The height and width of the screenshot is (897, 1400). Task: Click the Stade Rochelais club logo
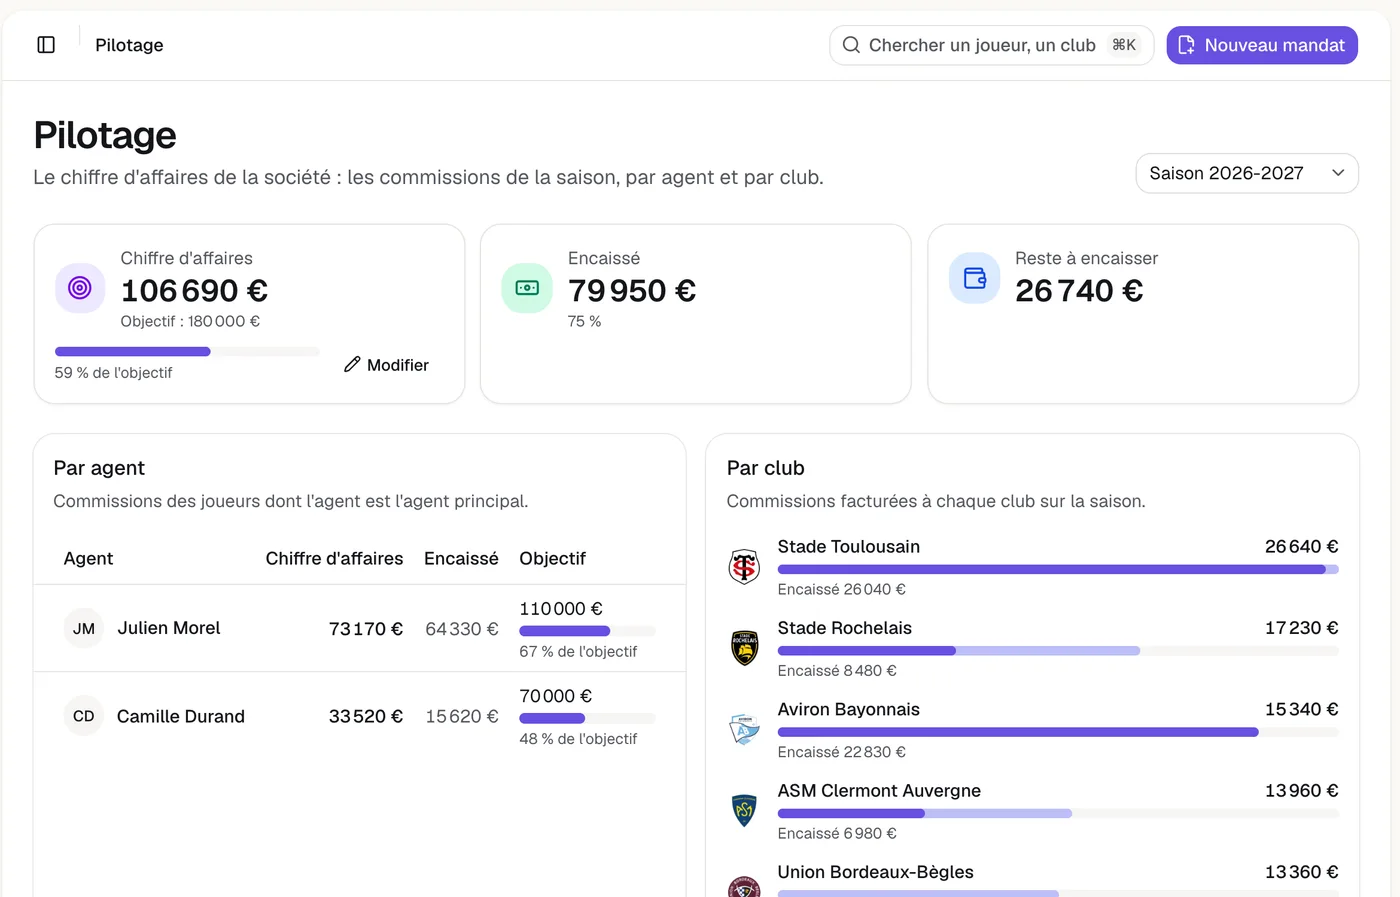click(744, 648)
